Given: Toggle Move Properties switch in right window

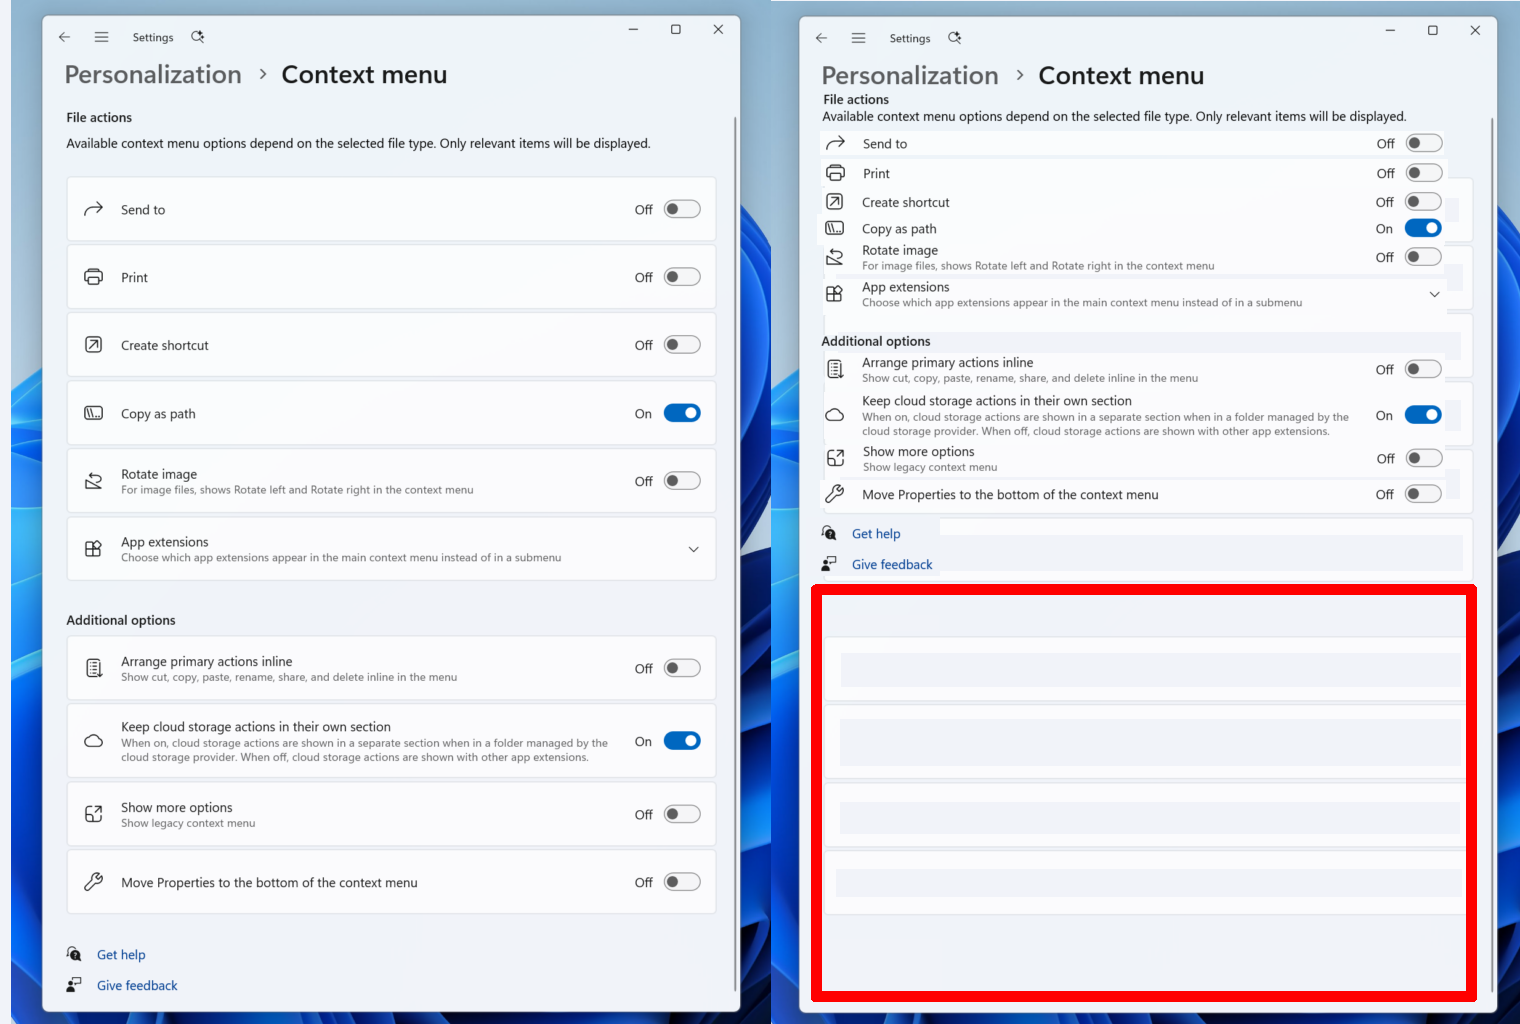Looking at the screenshot, I should coord(1423,494).
